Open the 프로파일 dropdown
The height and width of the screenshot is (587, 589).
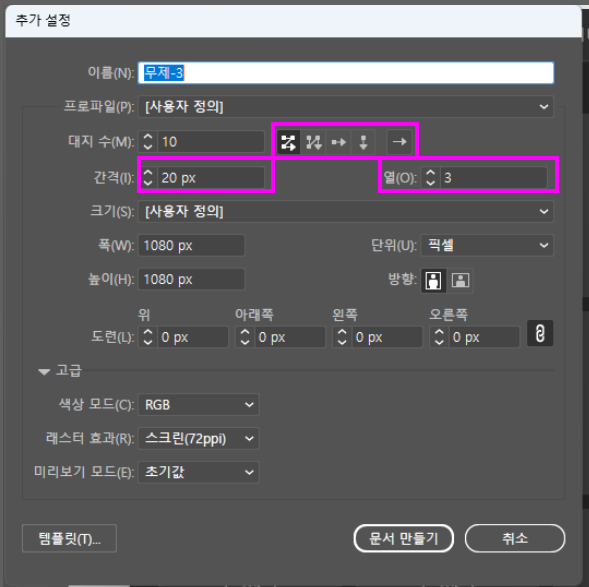[346, 107]
